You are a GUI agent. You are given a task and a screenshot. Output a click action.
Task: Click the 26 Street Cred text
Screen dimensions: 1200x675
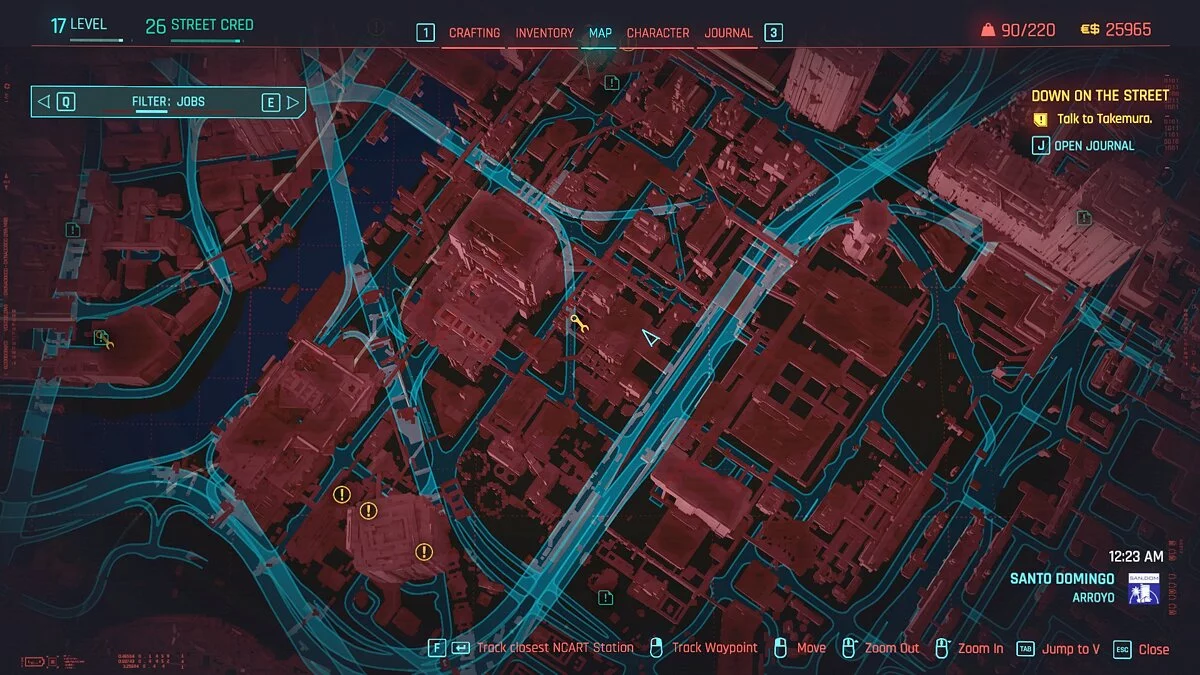coord(199,25)
